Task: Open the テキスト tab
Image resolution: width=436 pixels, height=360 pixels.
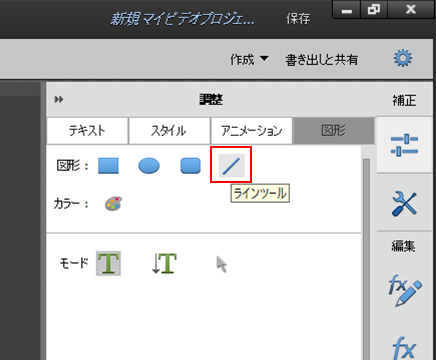Action: click(87, 130)
